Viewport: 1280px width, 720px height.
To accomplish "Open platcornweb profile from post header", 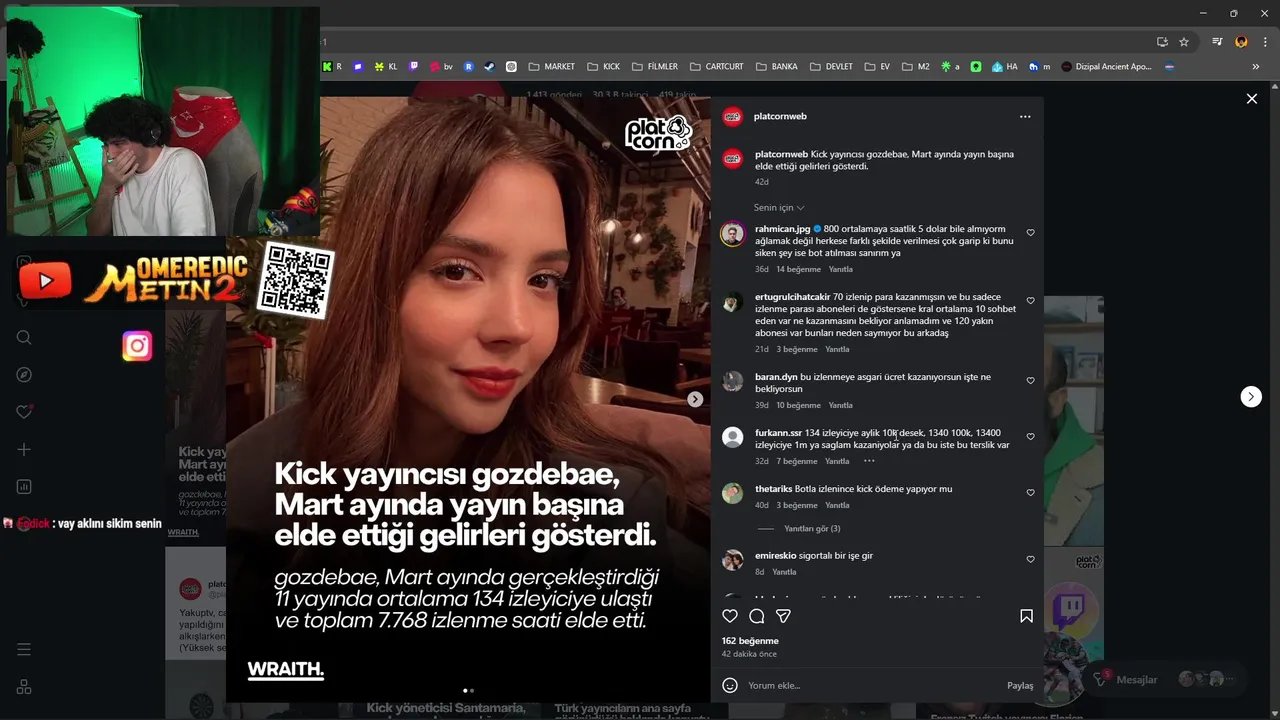I will coord(780,117).
